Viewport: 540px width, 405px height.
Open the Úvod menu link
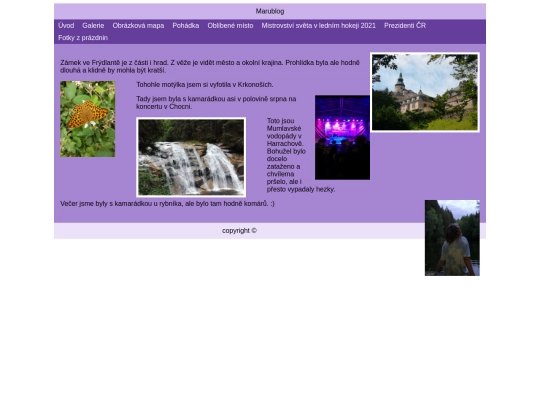click(66, 25)
